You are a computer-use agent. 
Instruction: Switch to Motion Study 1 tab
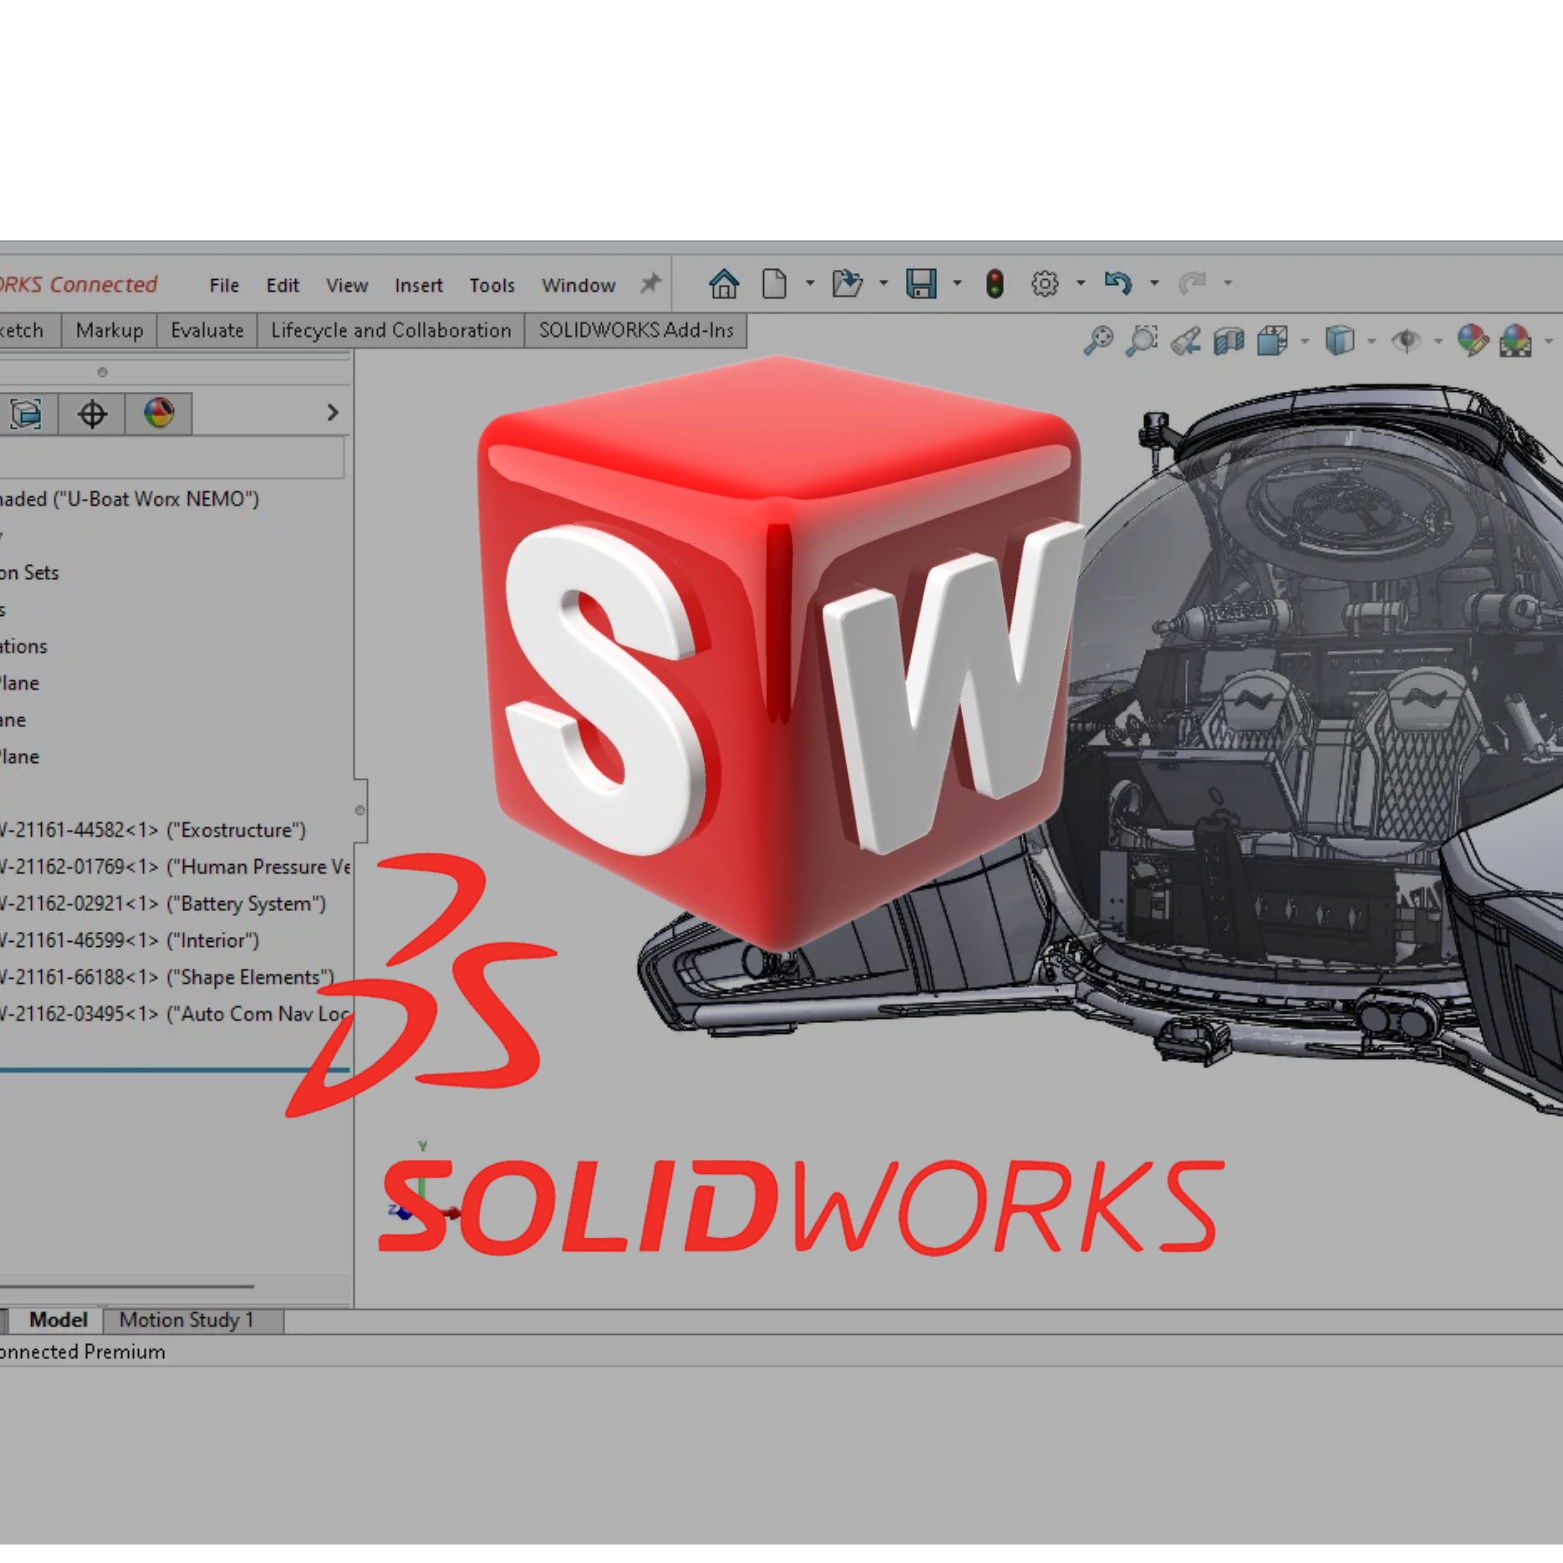coord(194,1320)
